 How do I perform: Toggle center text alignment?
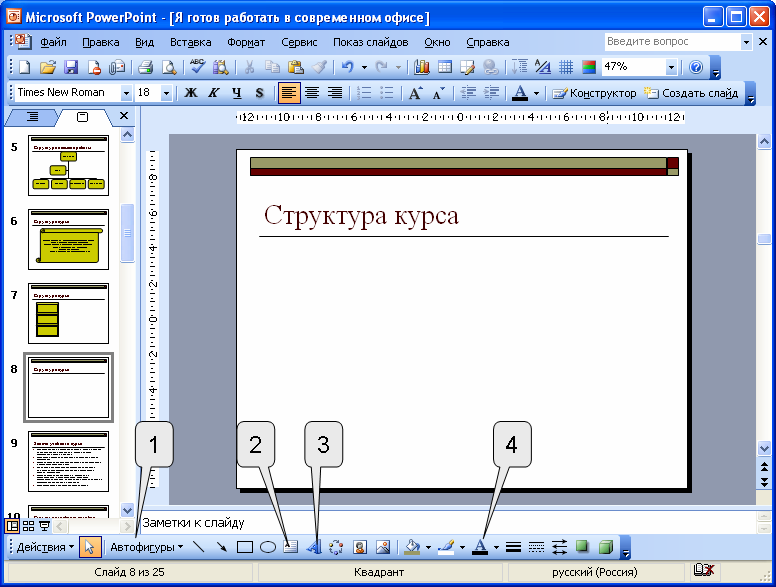tap(312, 93)
